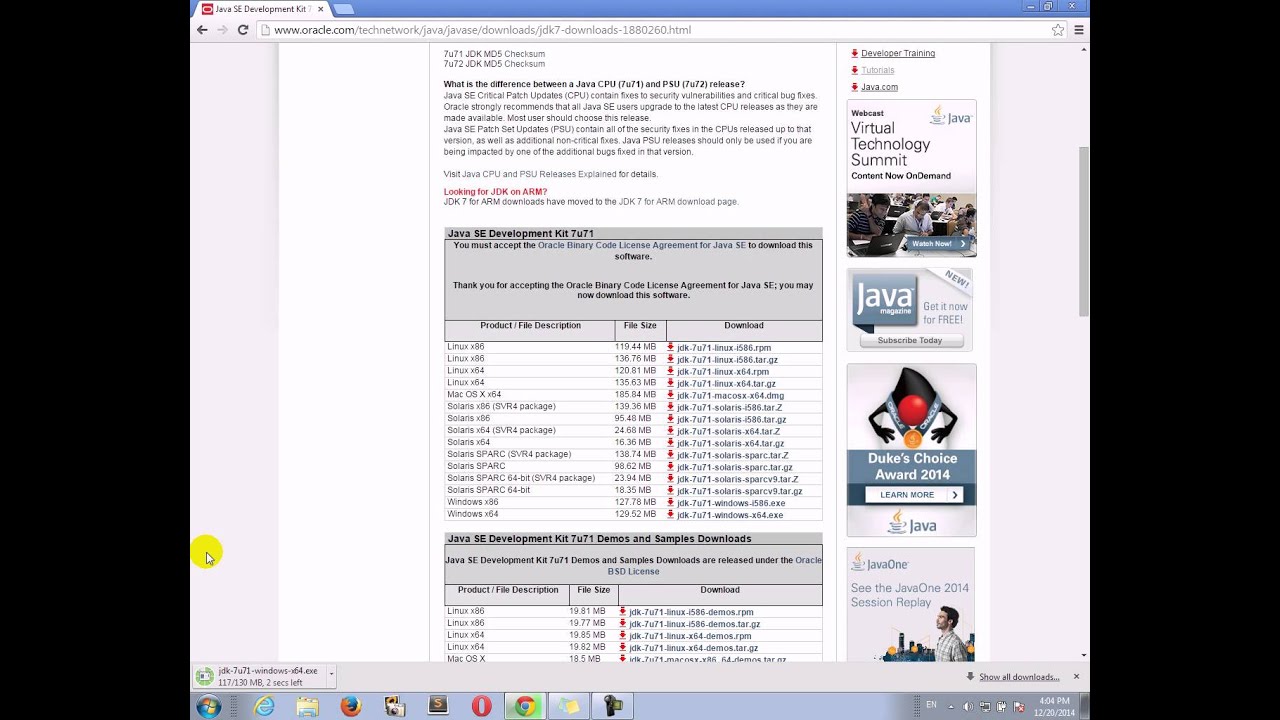Screen dimensions: 1280x720
Task: Select the 129.52 MB file size cell
Action: pos(635,514)
